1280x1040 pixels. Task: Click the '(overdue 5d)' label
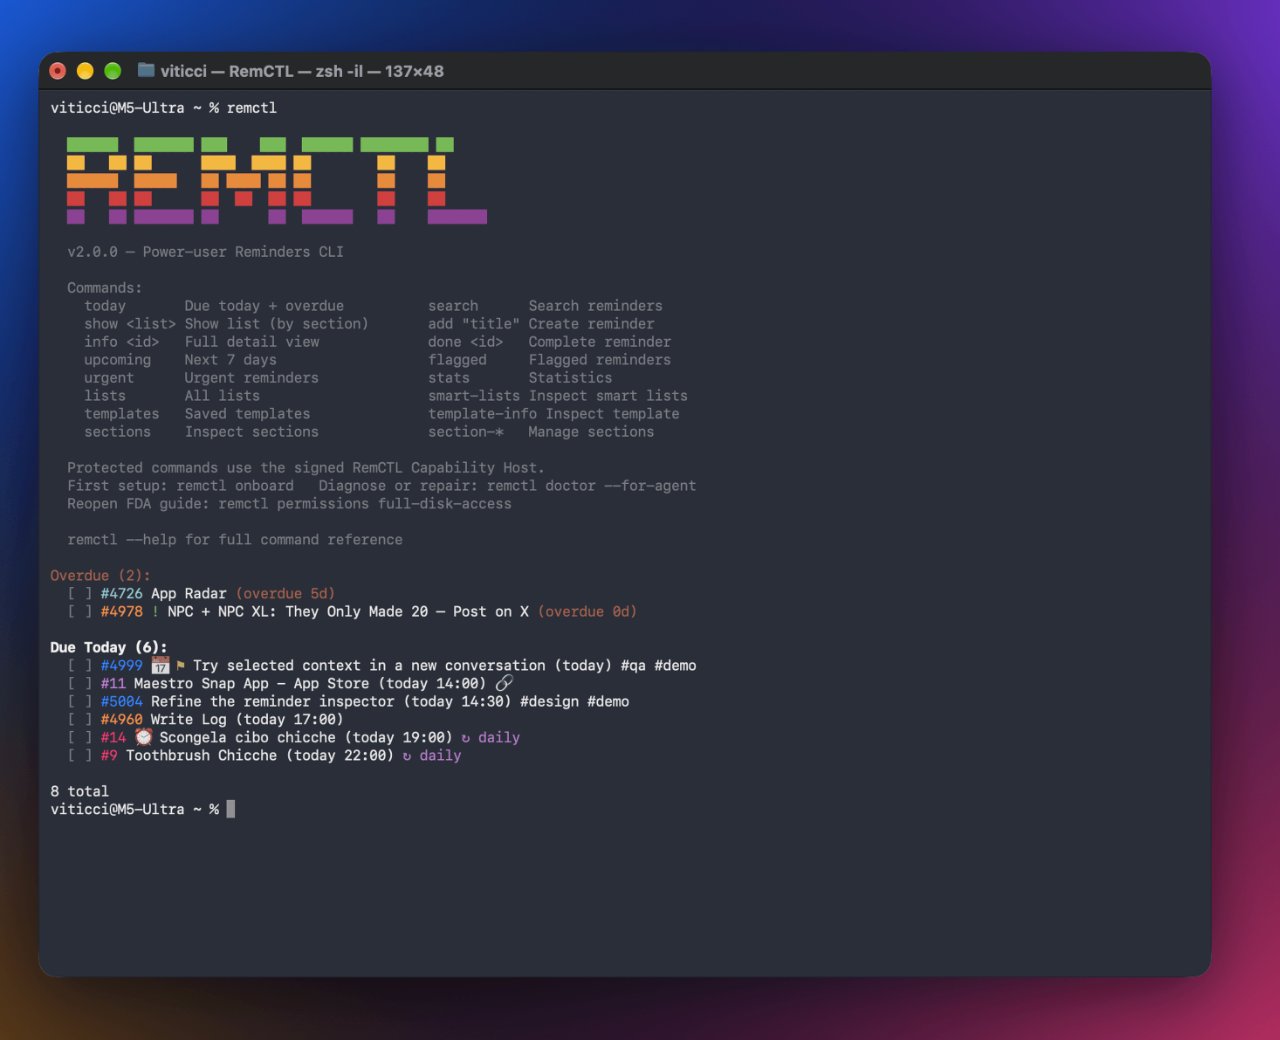coord(285,594)
